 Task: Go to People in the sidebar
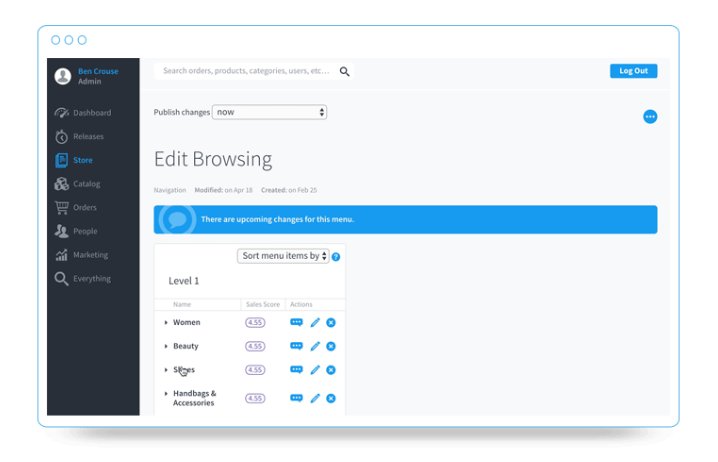85,231
